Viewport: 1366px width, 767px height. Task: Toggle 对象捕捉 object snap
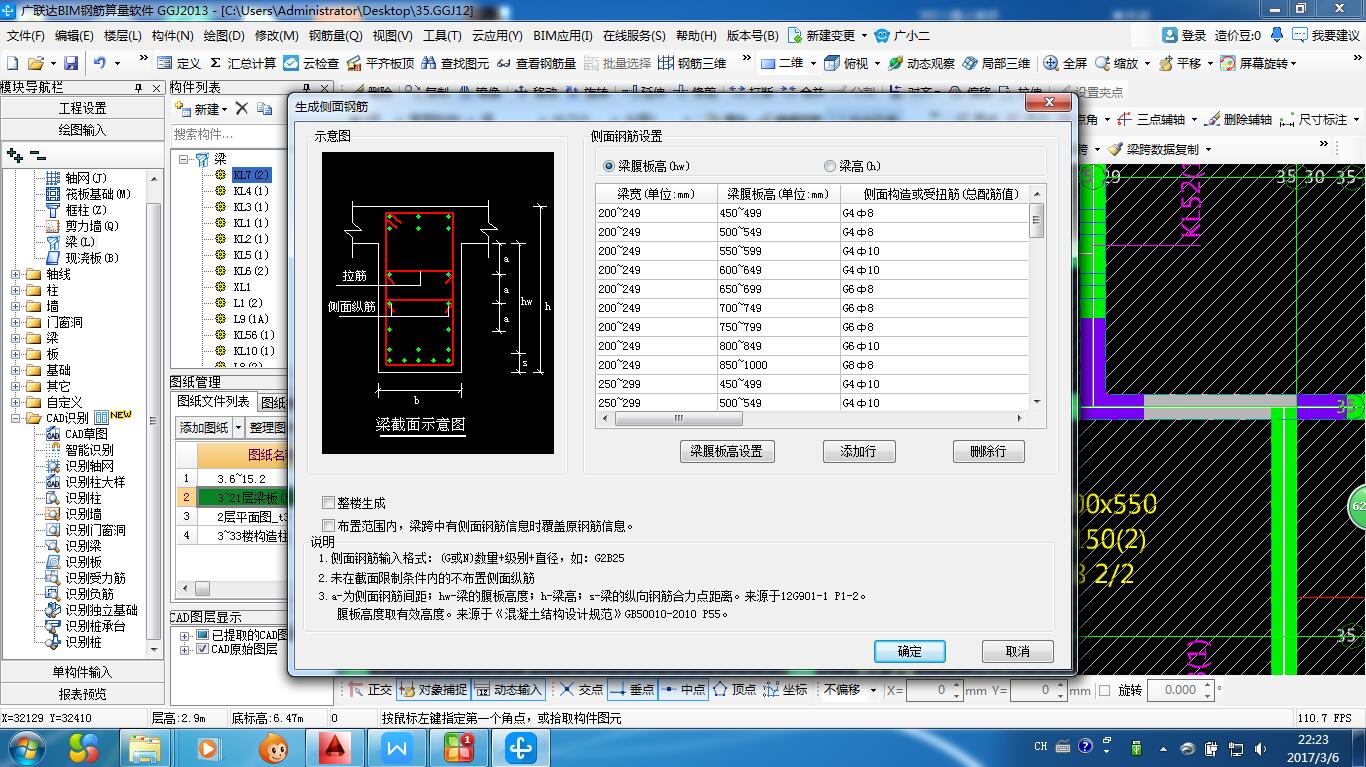pyautogui.click(x=433, y=689)
